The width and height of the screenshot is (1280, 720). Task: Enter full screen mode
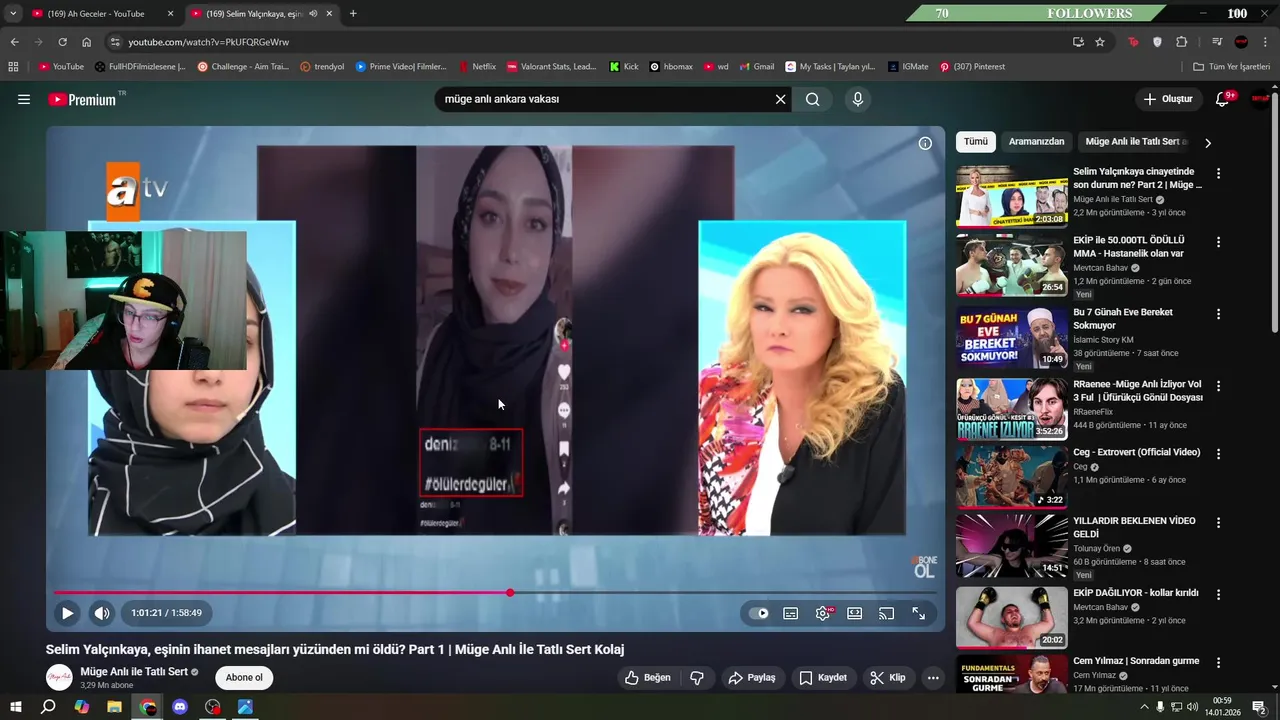[x=918, y=613]
